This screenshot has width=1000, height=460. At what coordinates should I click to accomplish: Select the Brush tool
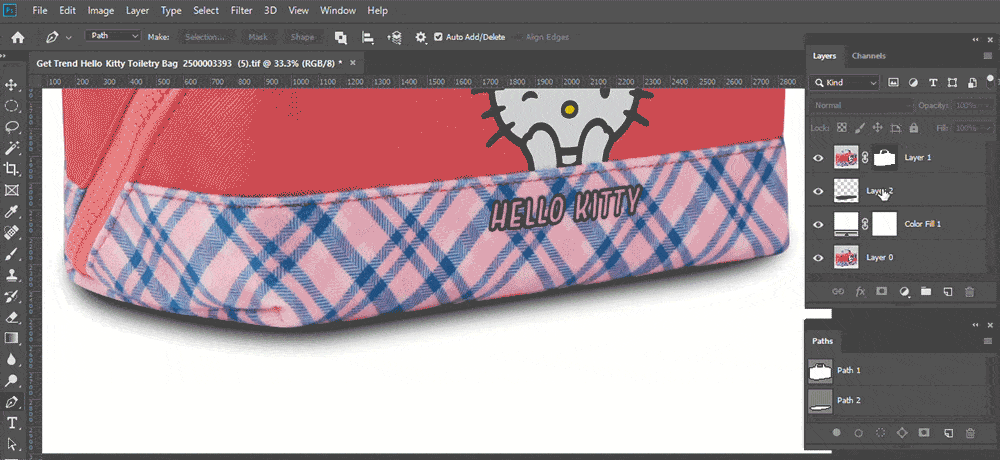click(x=11, y=254)
